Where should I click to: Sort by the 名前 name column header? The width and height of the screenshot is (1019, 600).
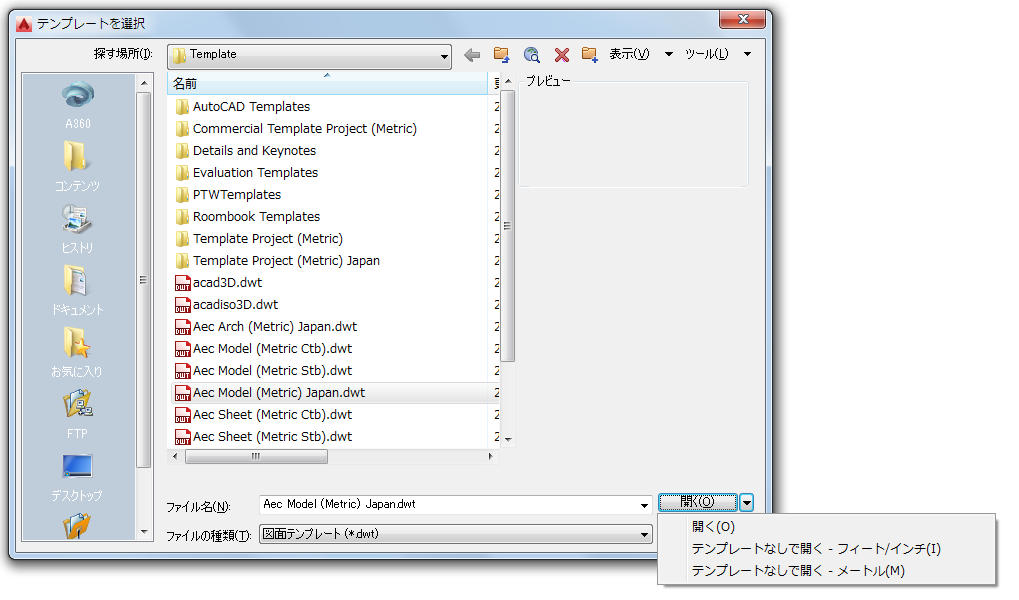click(328, 84)
